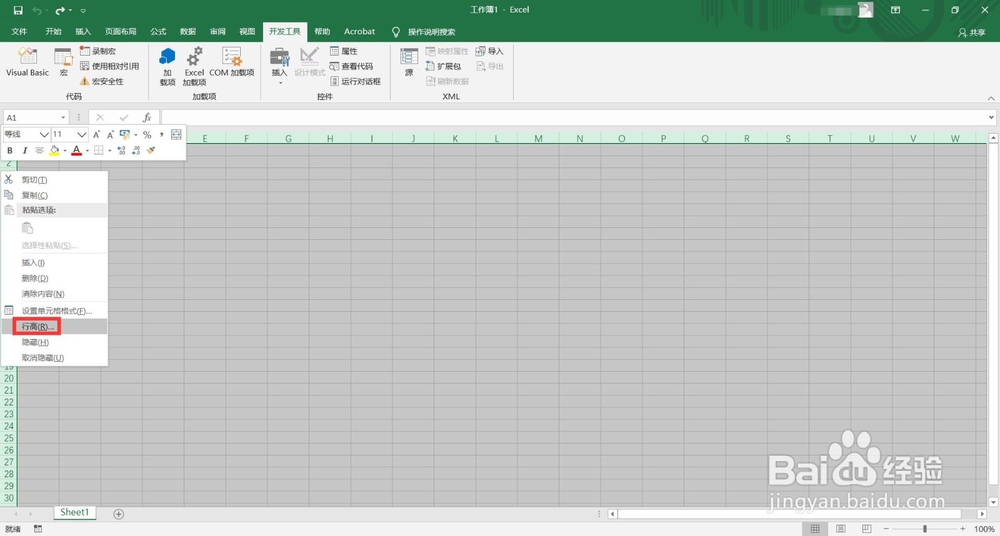Expand the Customize Quick Access Toolbar dropdown

pyautogui.click(x=84, y=11)
